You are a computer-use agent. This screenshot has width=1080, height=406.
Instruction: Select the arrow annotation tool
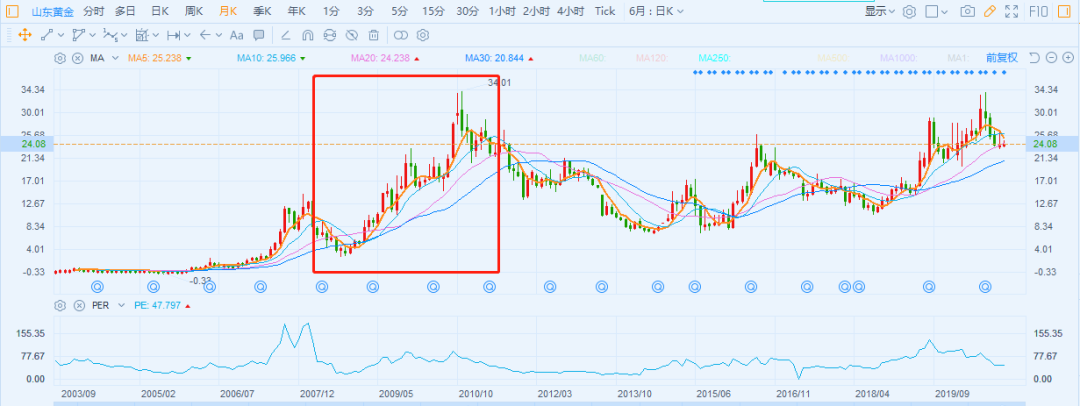[205, 34]
